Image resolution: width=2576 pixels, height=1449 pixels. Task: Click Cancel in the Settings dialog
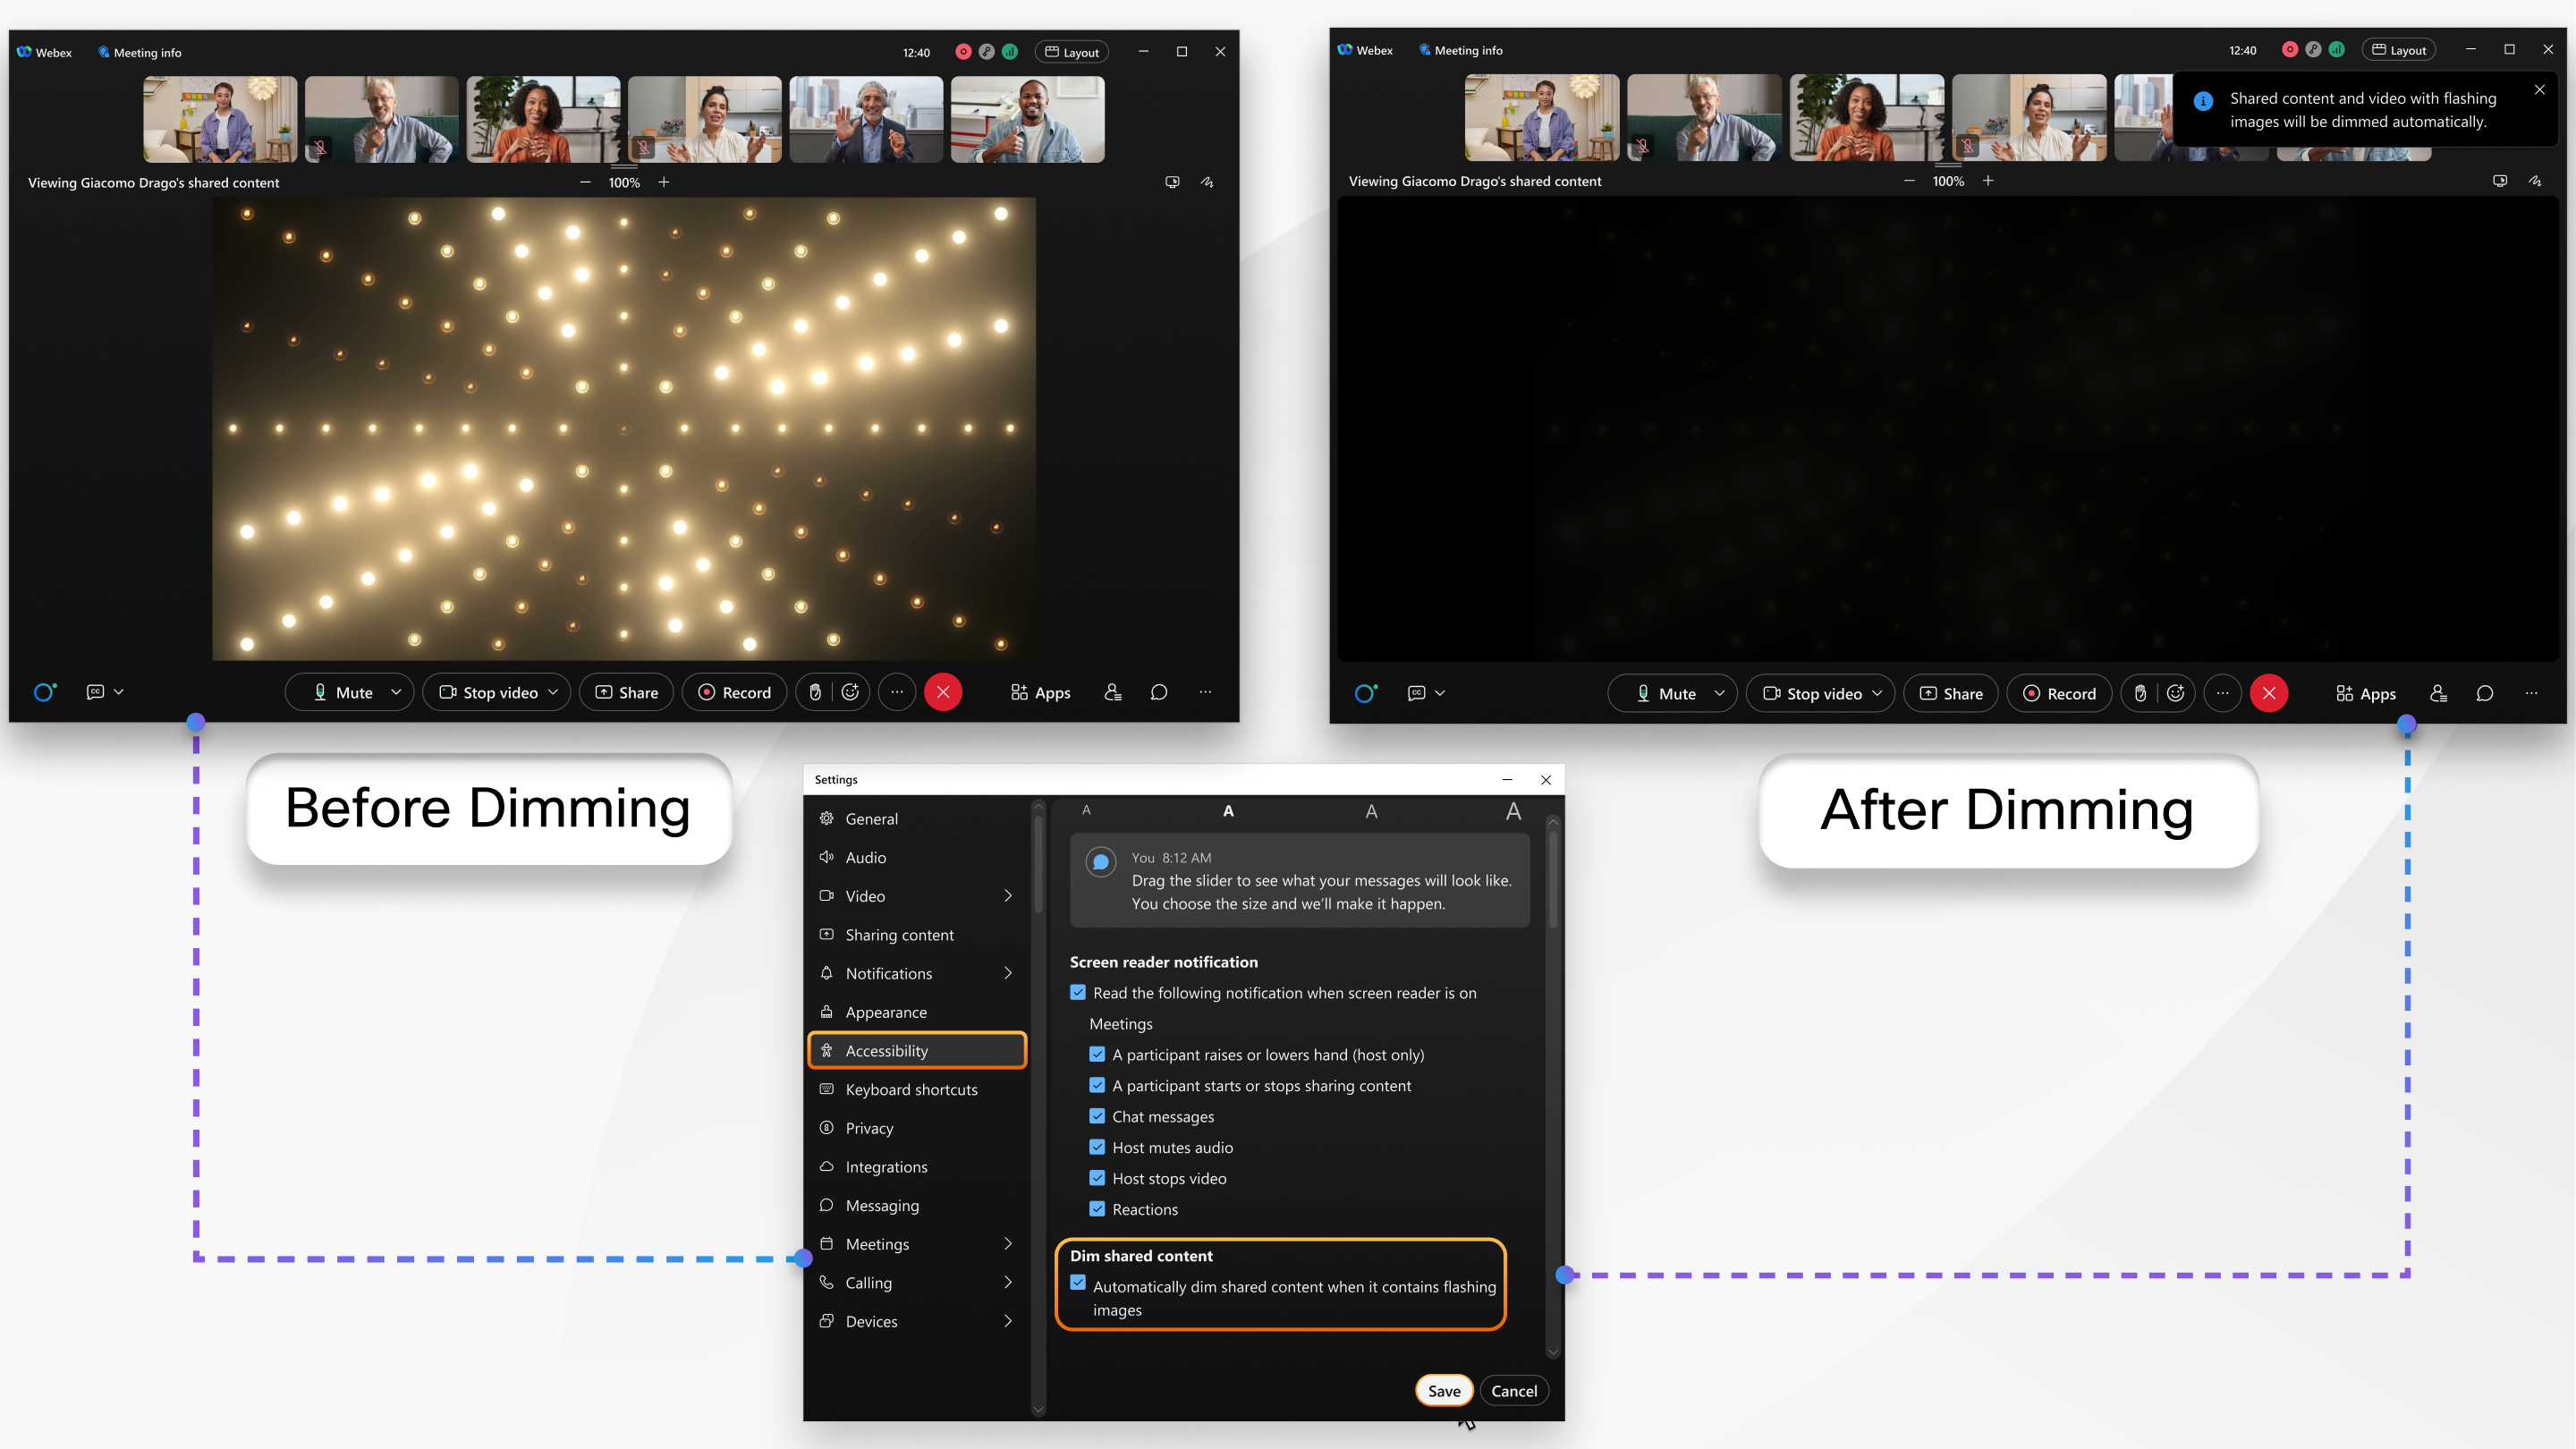(1514, 1391)
